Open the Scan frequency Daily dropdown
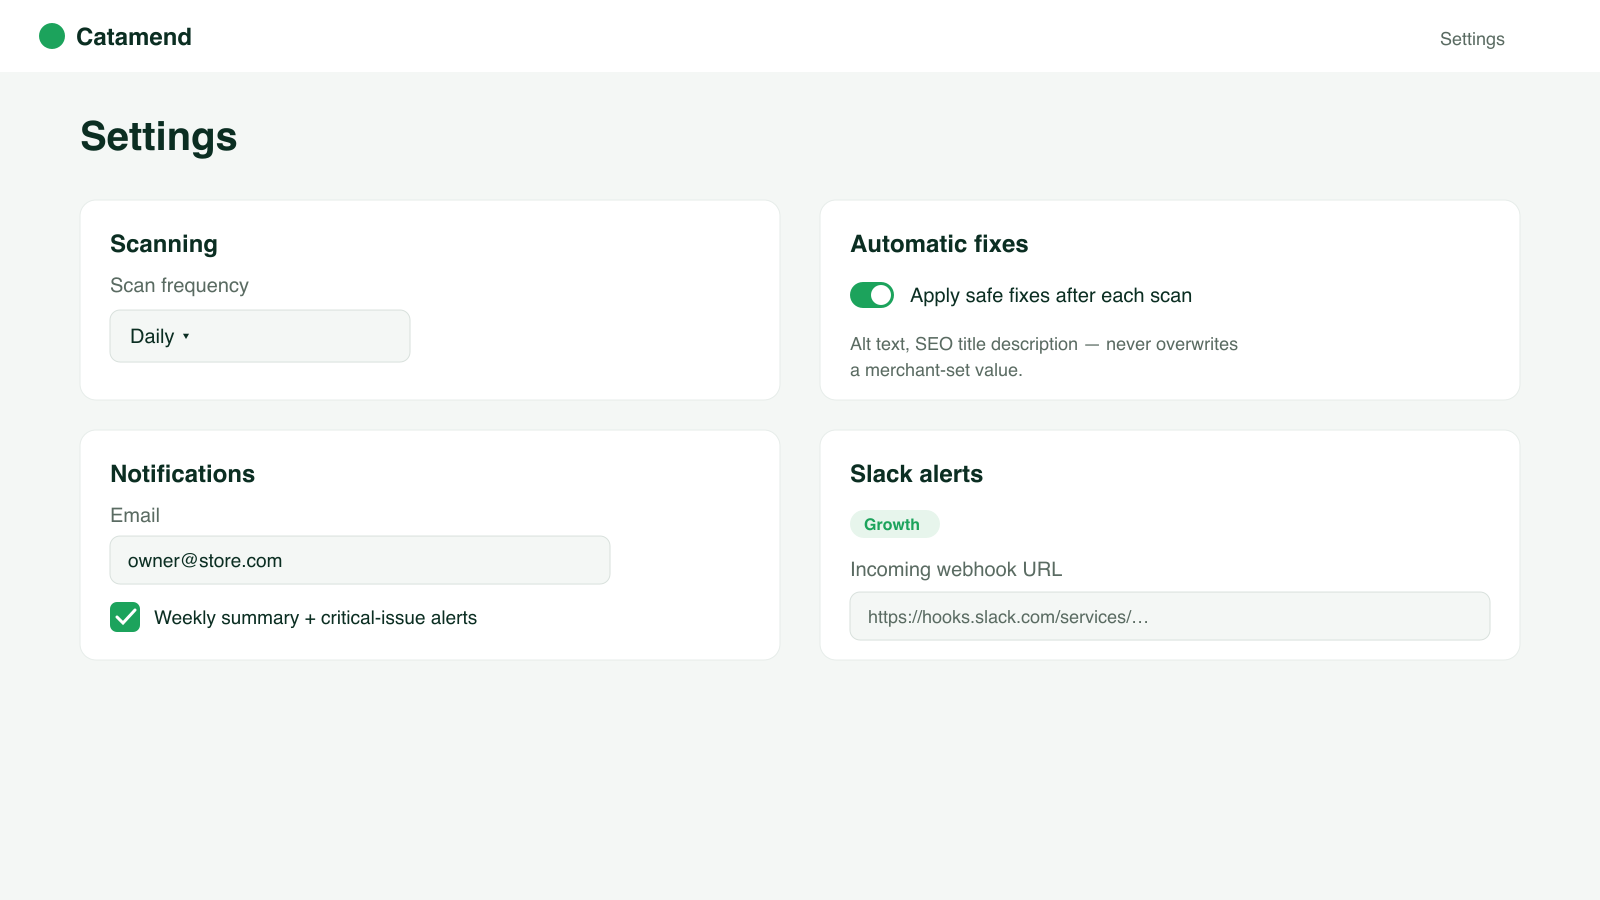The image size is (1600, 900). click(260, 336)
